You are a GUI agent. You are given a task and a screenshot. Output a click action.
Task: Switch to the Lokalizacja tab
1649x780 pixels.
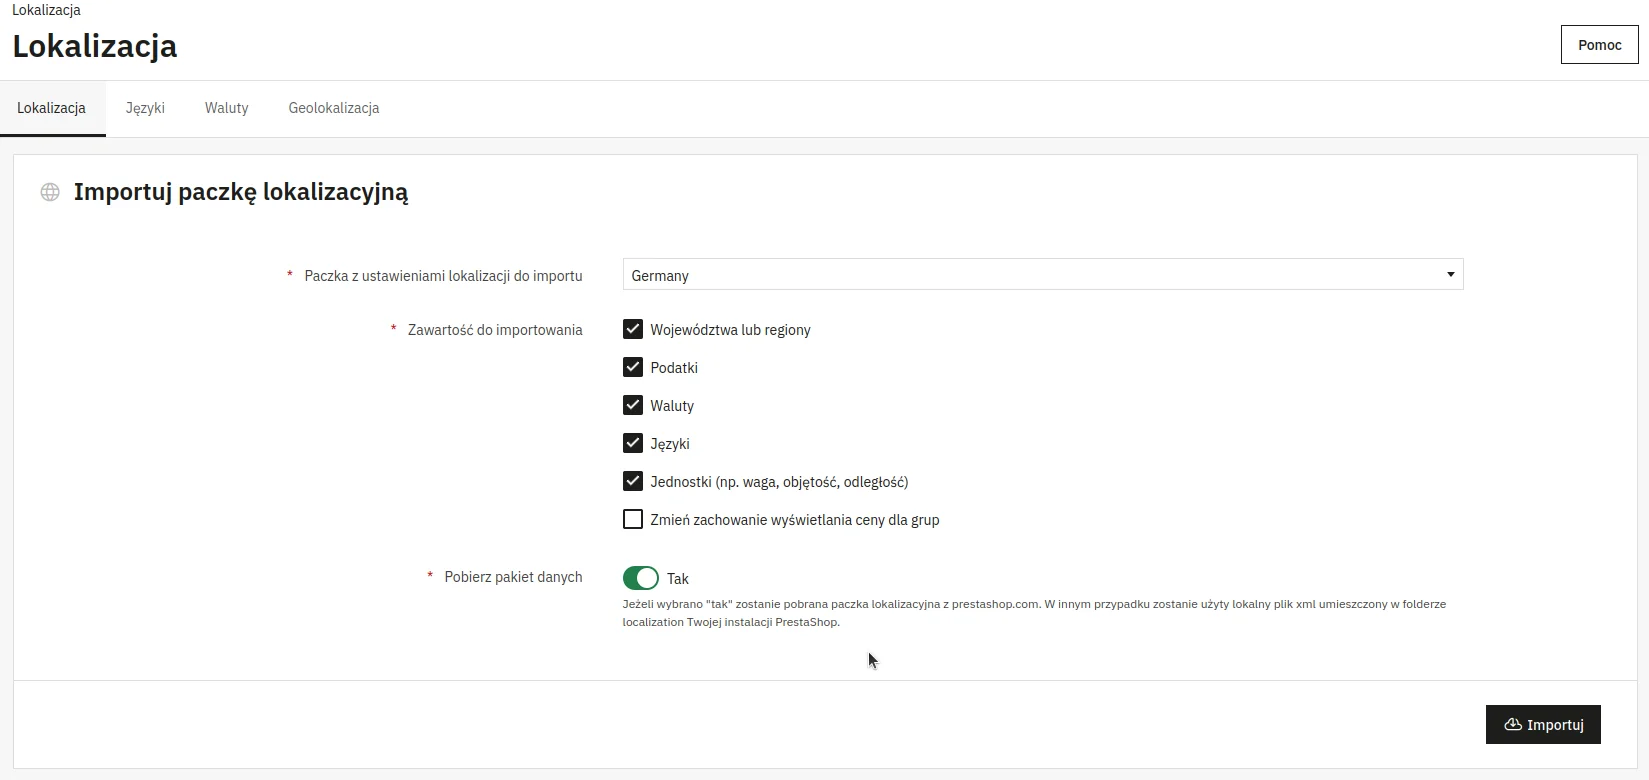tap(51, 108)
